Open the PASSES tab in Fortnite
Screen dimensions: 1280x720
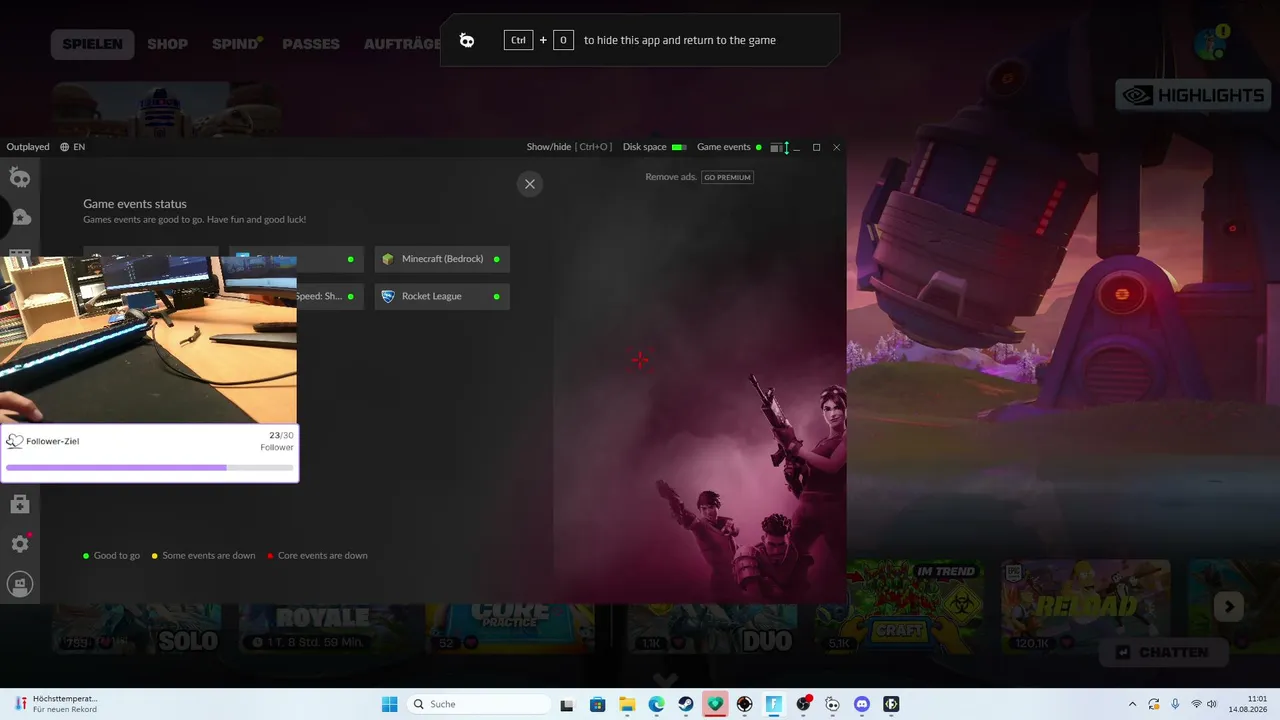click(311, 44)
